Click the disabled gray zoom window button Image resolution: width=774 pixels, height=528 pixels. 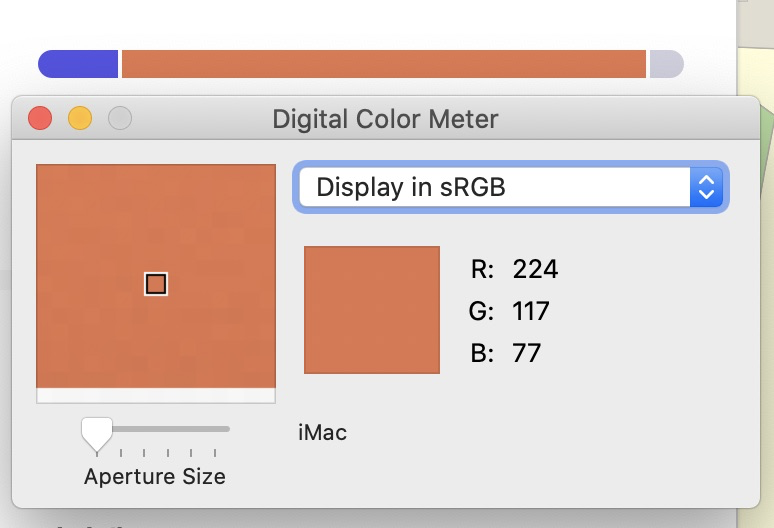120,118
